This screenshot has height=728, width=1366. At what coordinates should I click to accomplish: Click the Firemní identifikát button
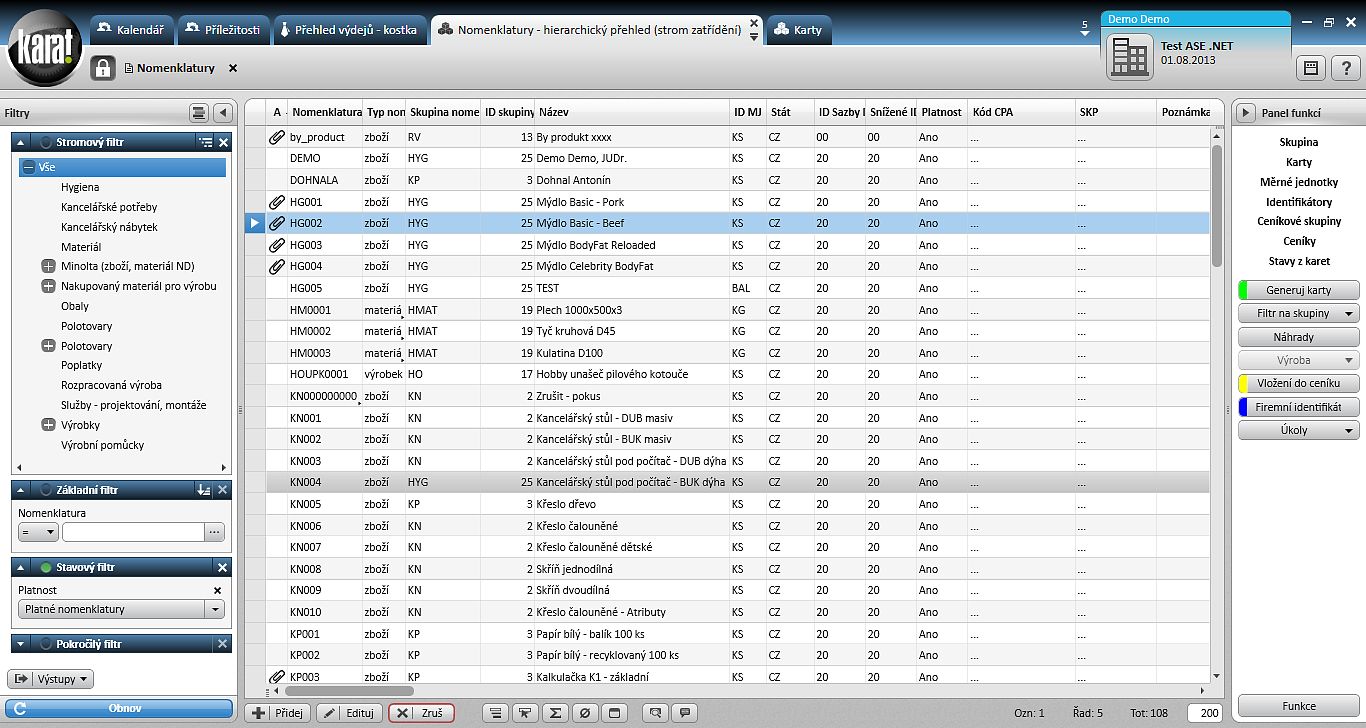[x=1299, y=407]
